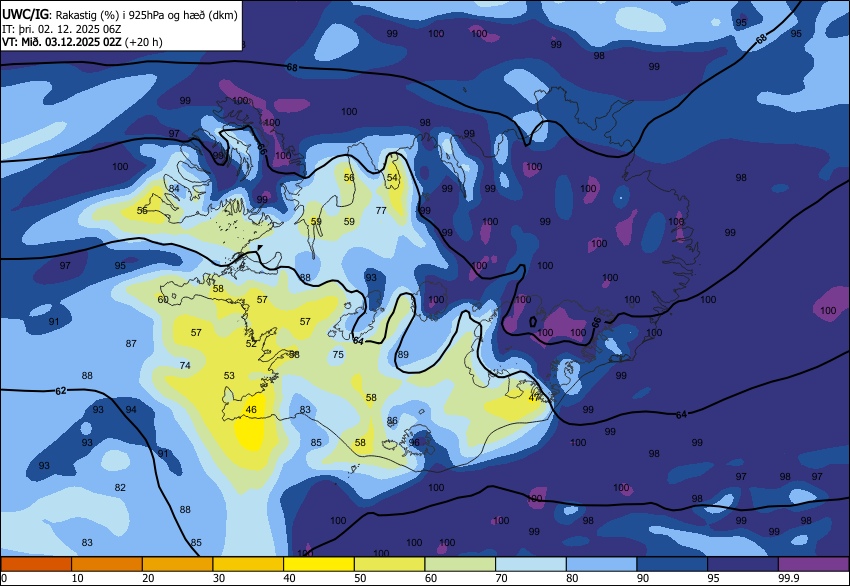
Task: Click the humidity value '60' on the map
Action: [163, 299]
